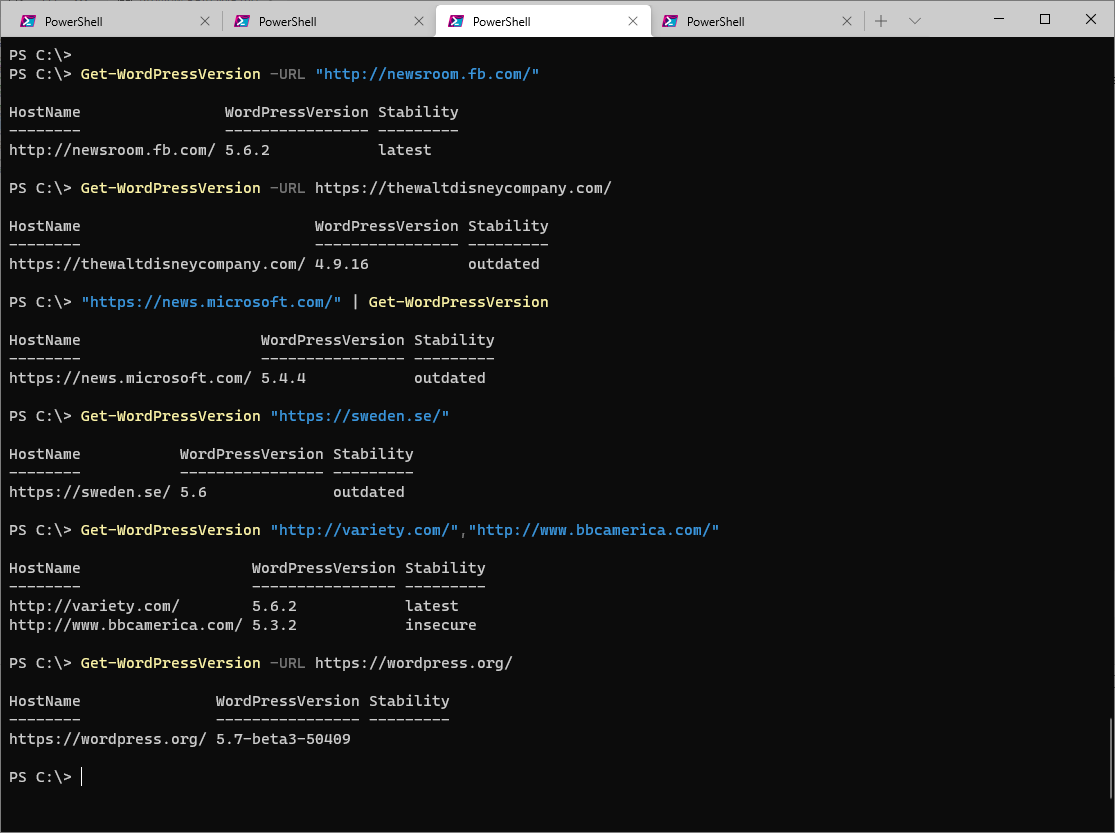This screenshot has height=833, width=1115.
Task: Maximize the Windows Terminal window
Action: [x=1045, y=19]
